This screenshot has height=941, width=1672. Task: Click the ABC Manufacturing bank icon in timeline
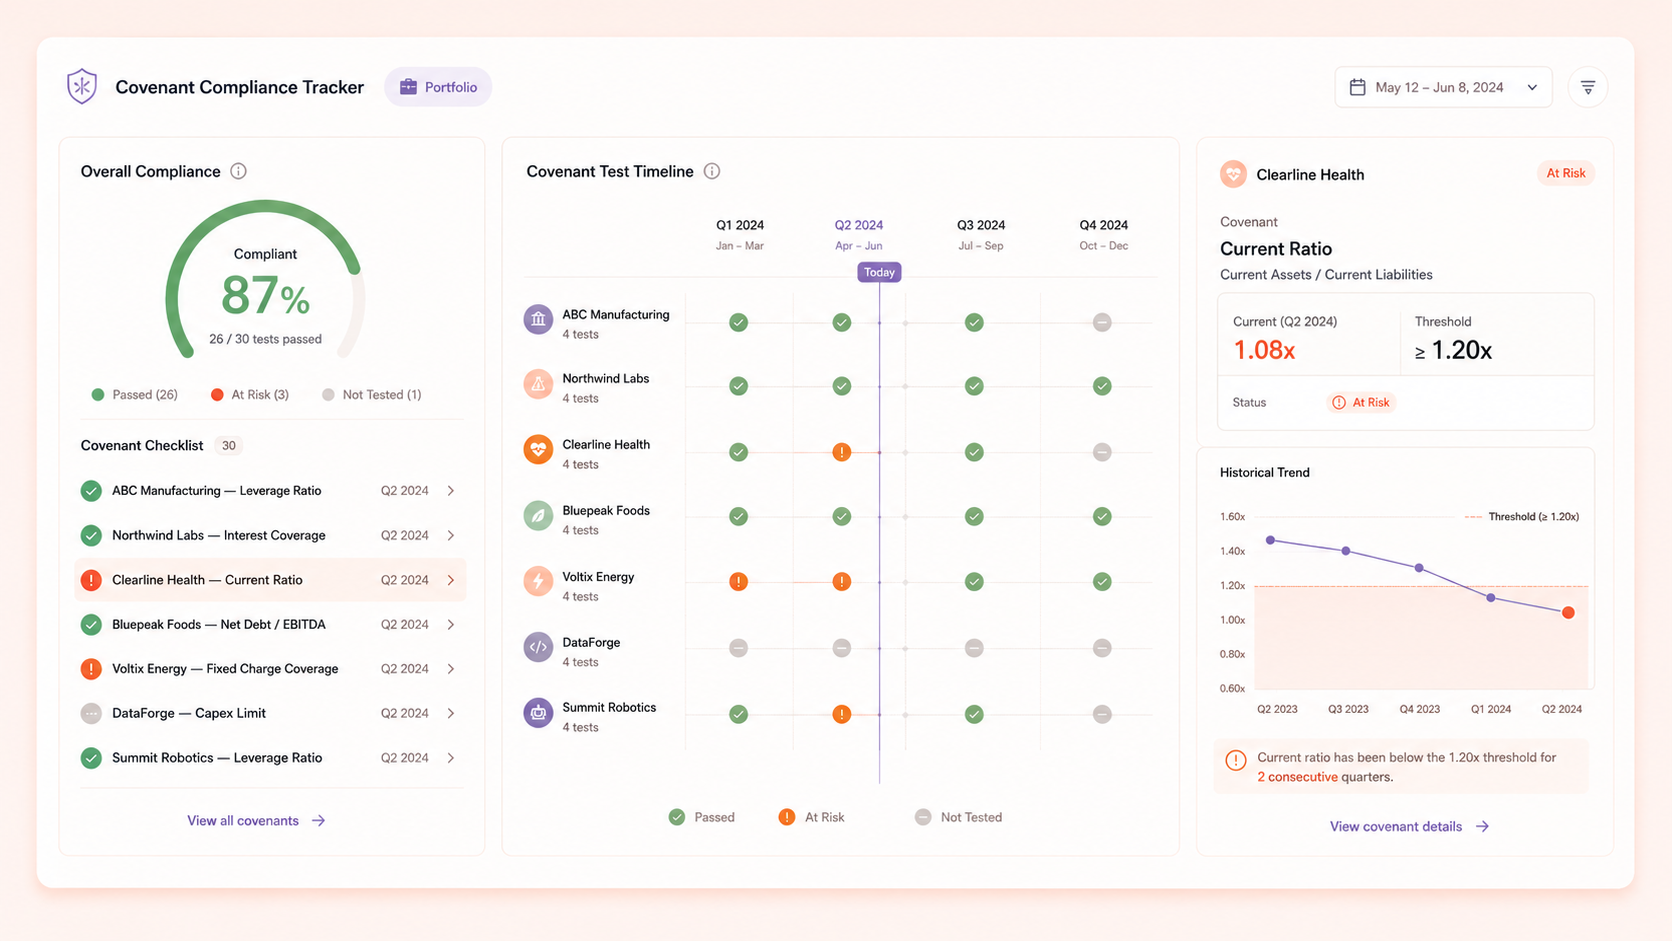point(538,320)
